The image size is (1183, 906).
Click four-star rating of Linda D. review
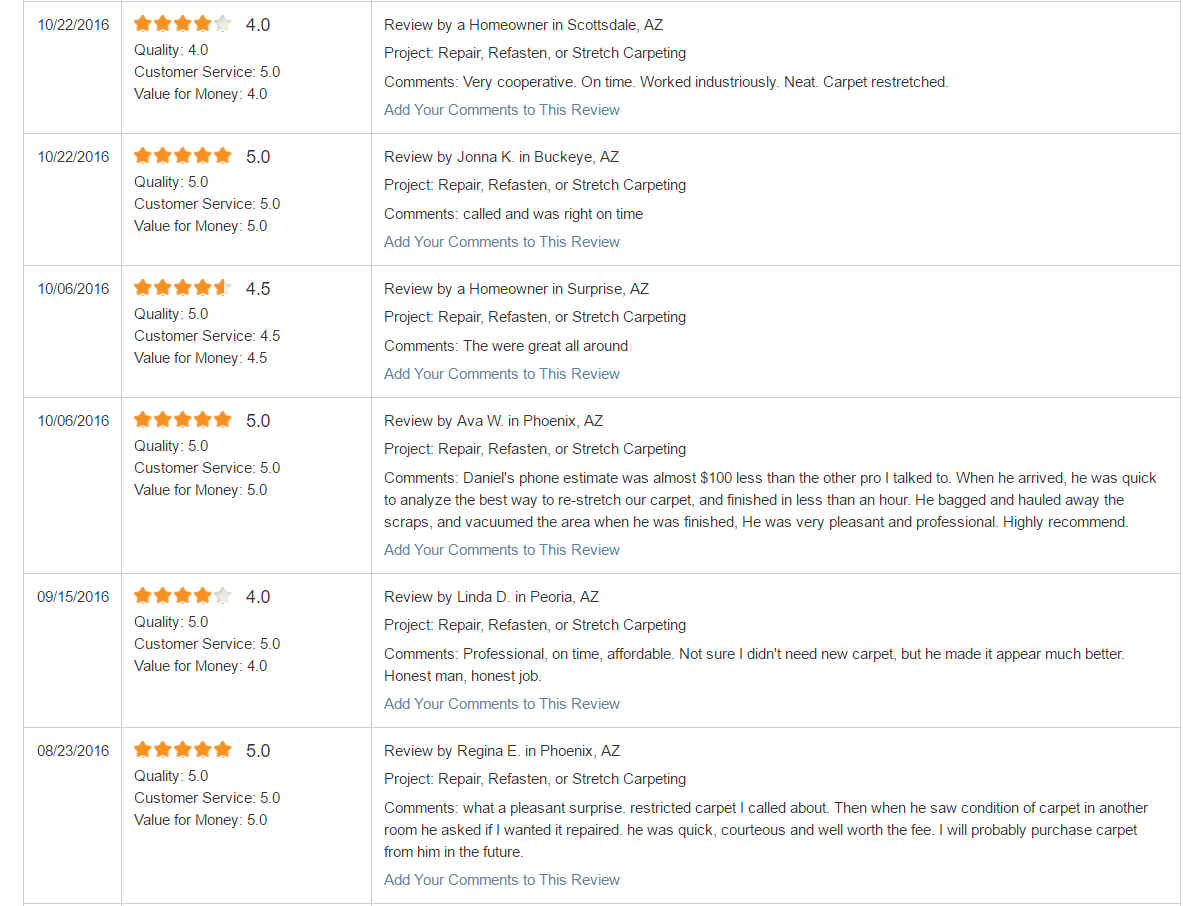click(x=183, y=596)
